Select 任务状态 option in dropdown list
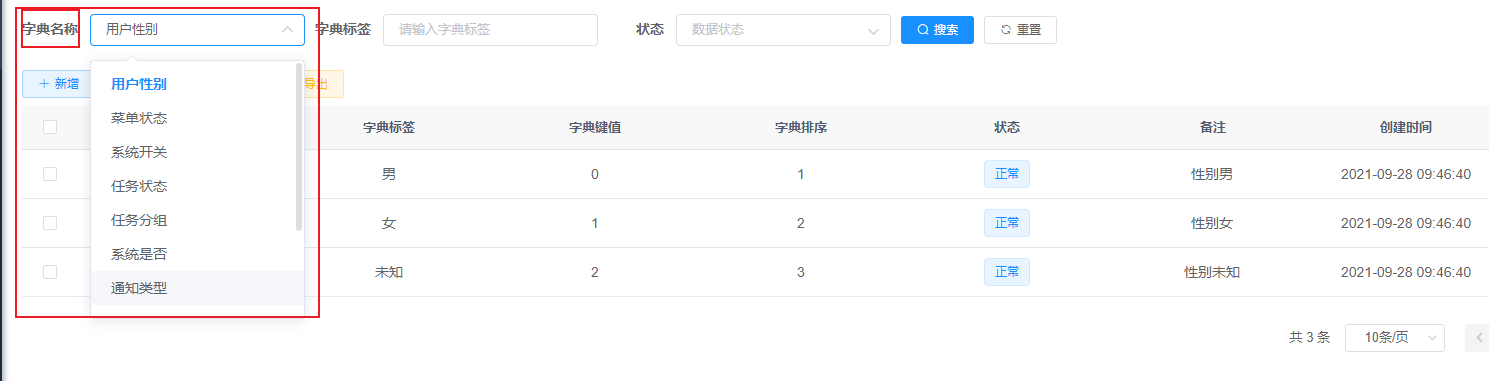1489x381 pixels. [x=197, y=186]
